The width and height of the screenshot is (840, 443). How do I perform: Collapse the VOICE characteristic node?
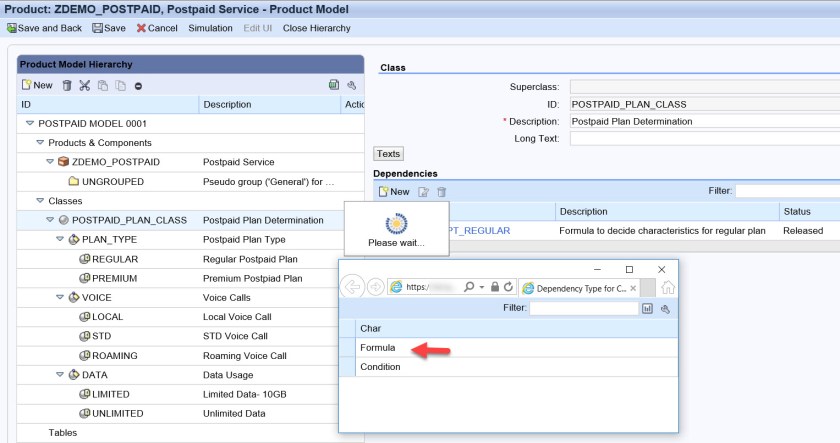coord(59,297)
